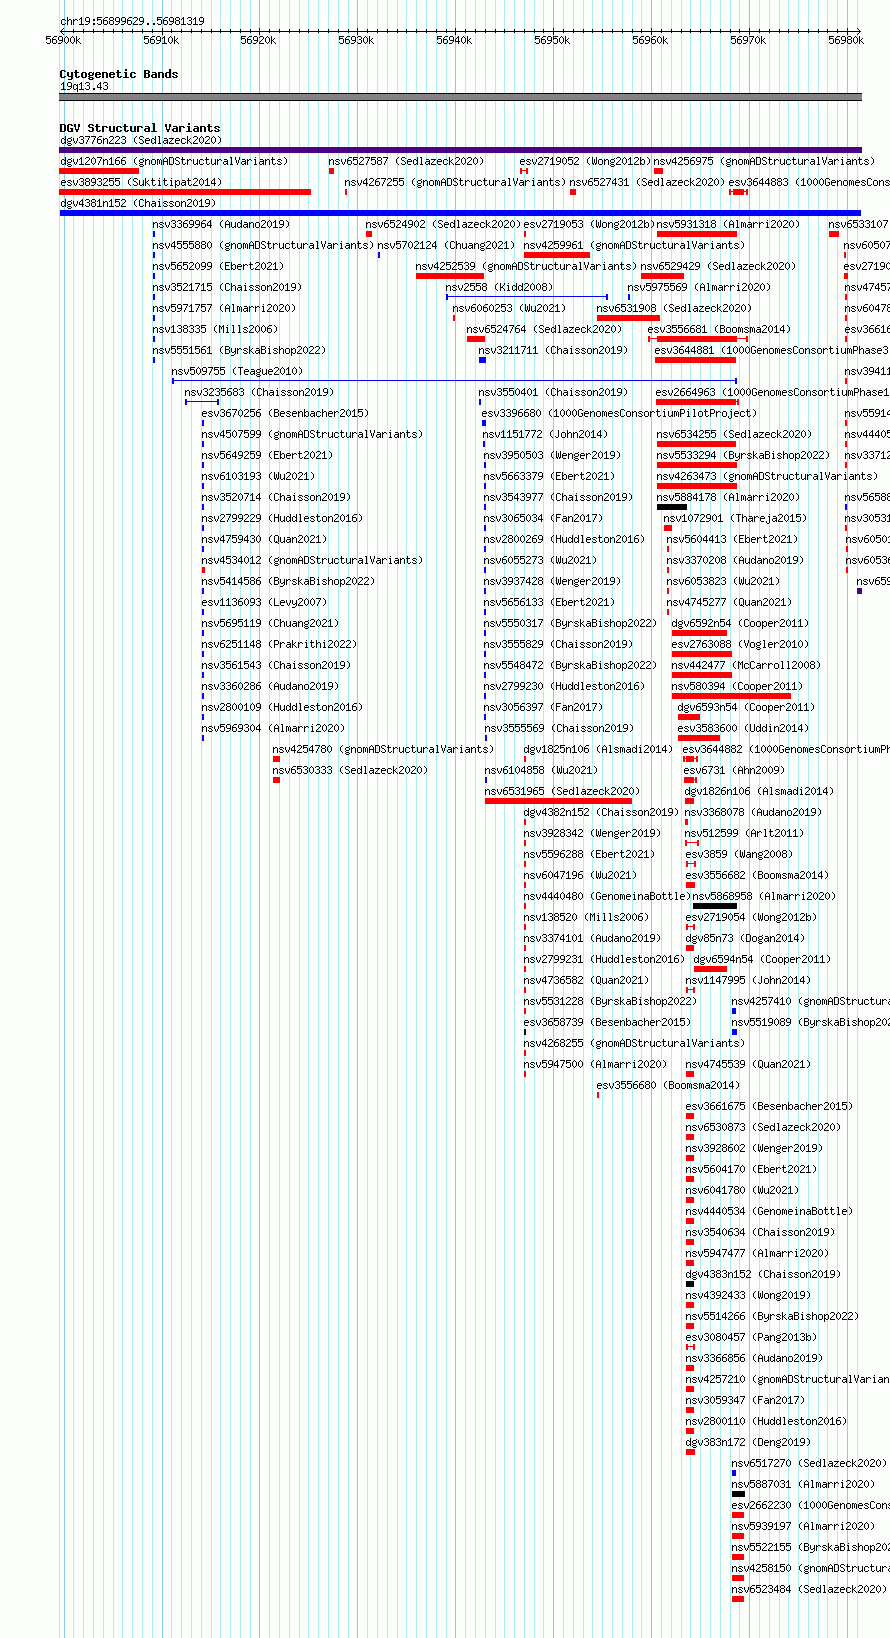Click the red bar under nsv580394
Viewport: 890px width, 1638px height.
[x=731, y=696]
